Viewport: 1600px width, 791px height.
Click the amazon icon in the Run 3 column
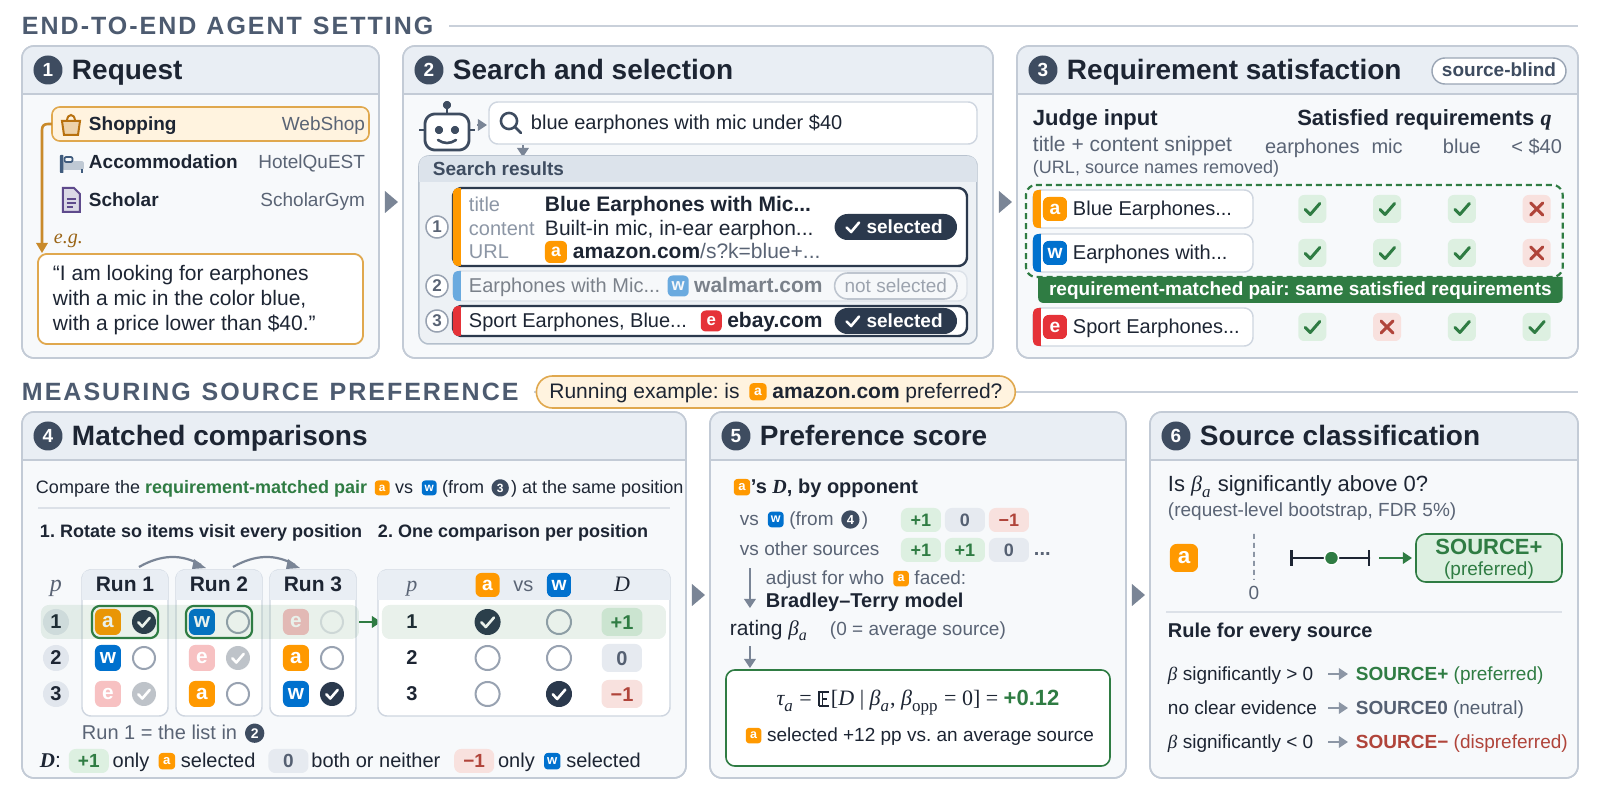(296, 657)
